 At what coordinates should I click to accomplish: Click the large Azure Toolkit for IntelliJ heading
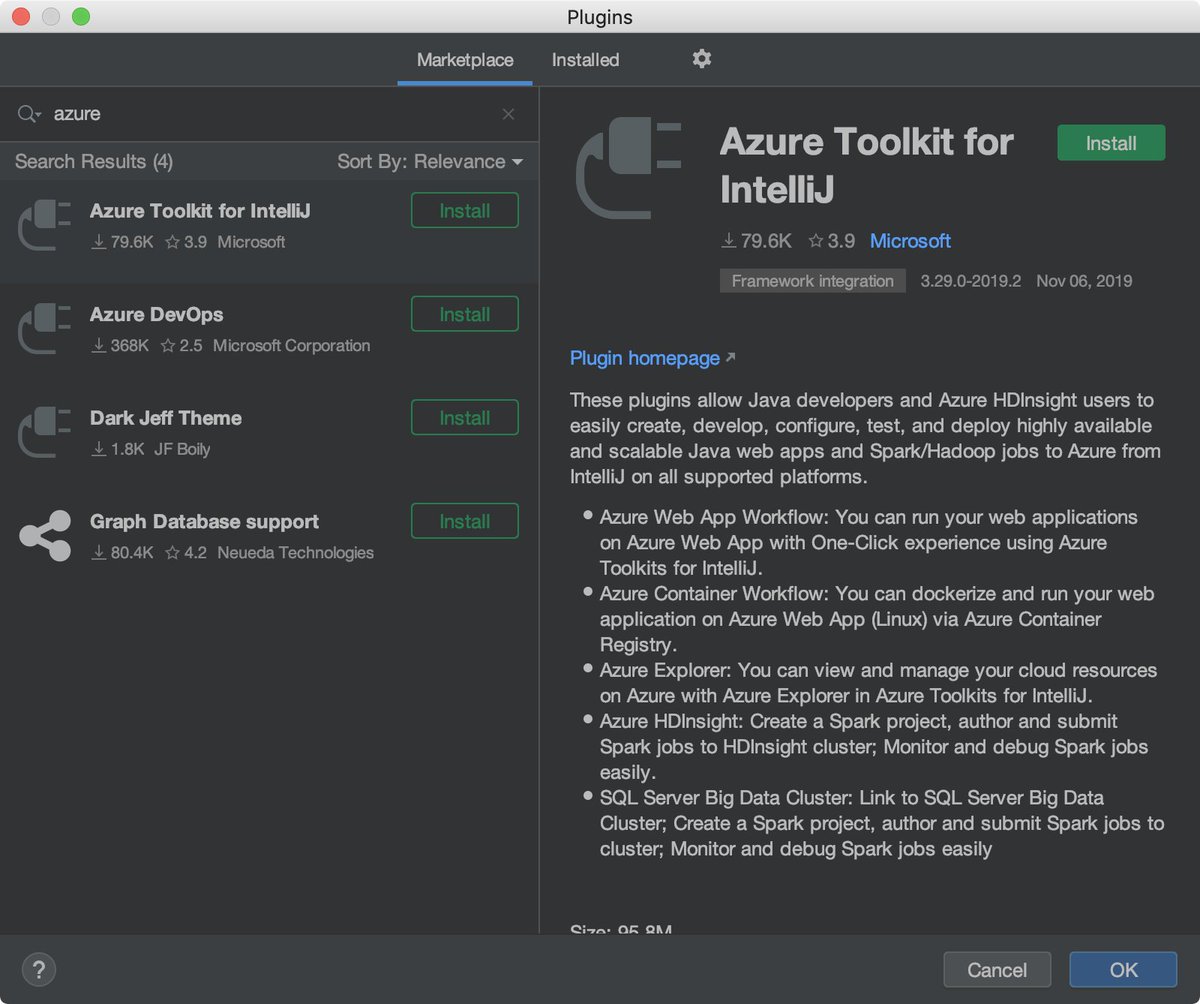point(866,165)
